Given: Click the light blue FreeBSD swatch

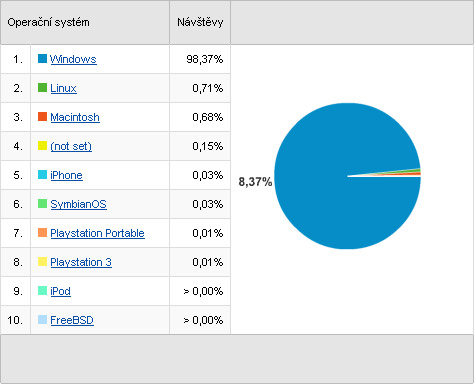Looking at the screenshot, I should 42,320.
